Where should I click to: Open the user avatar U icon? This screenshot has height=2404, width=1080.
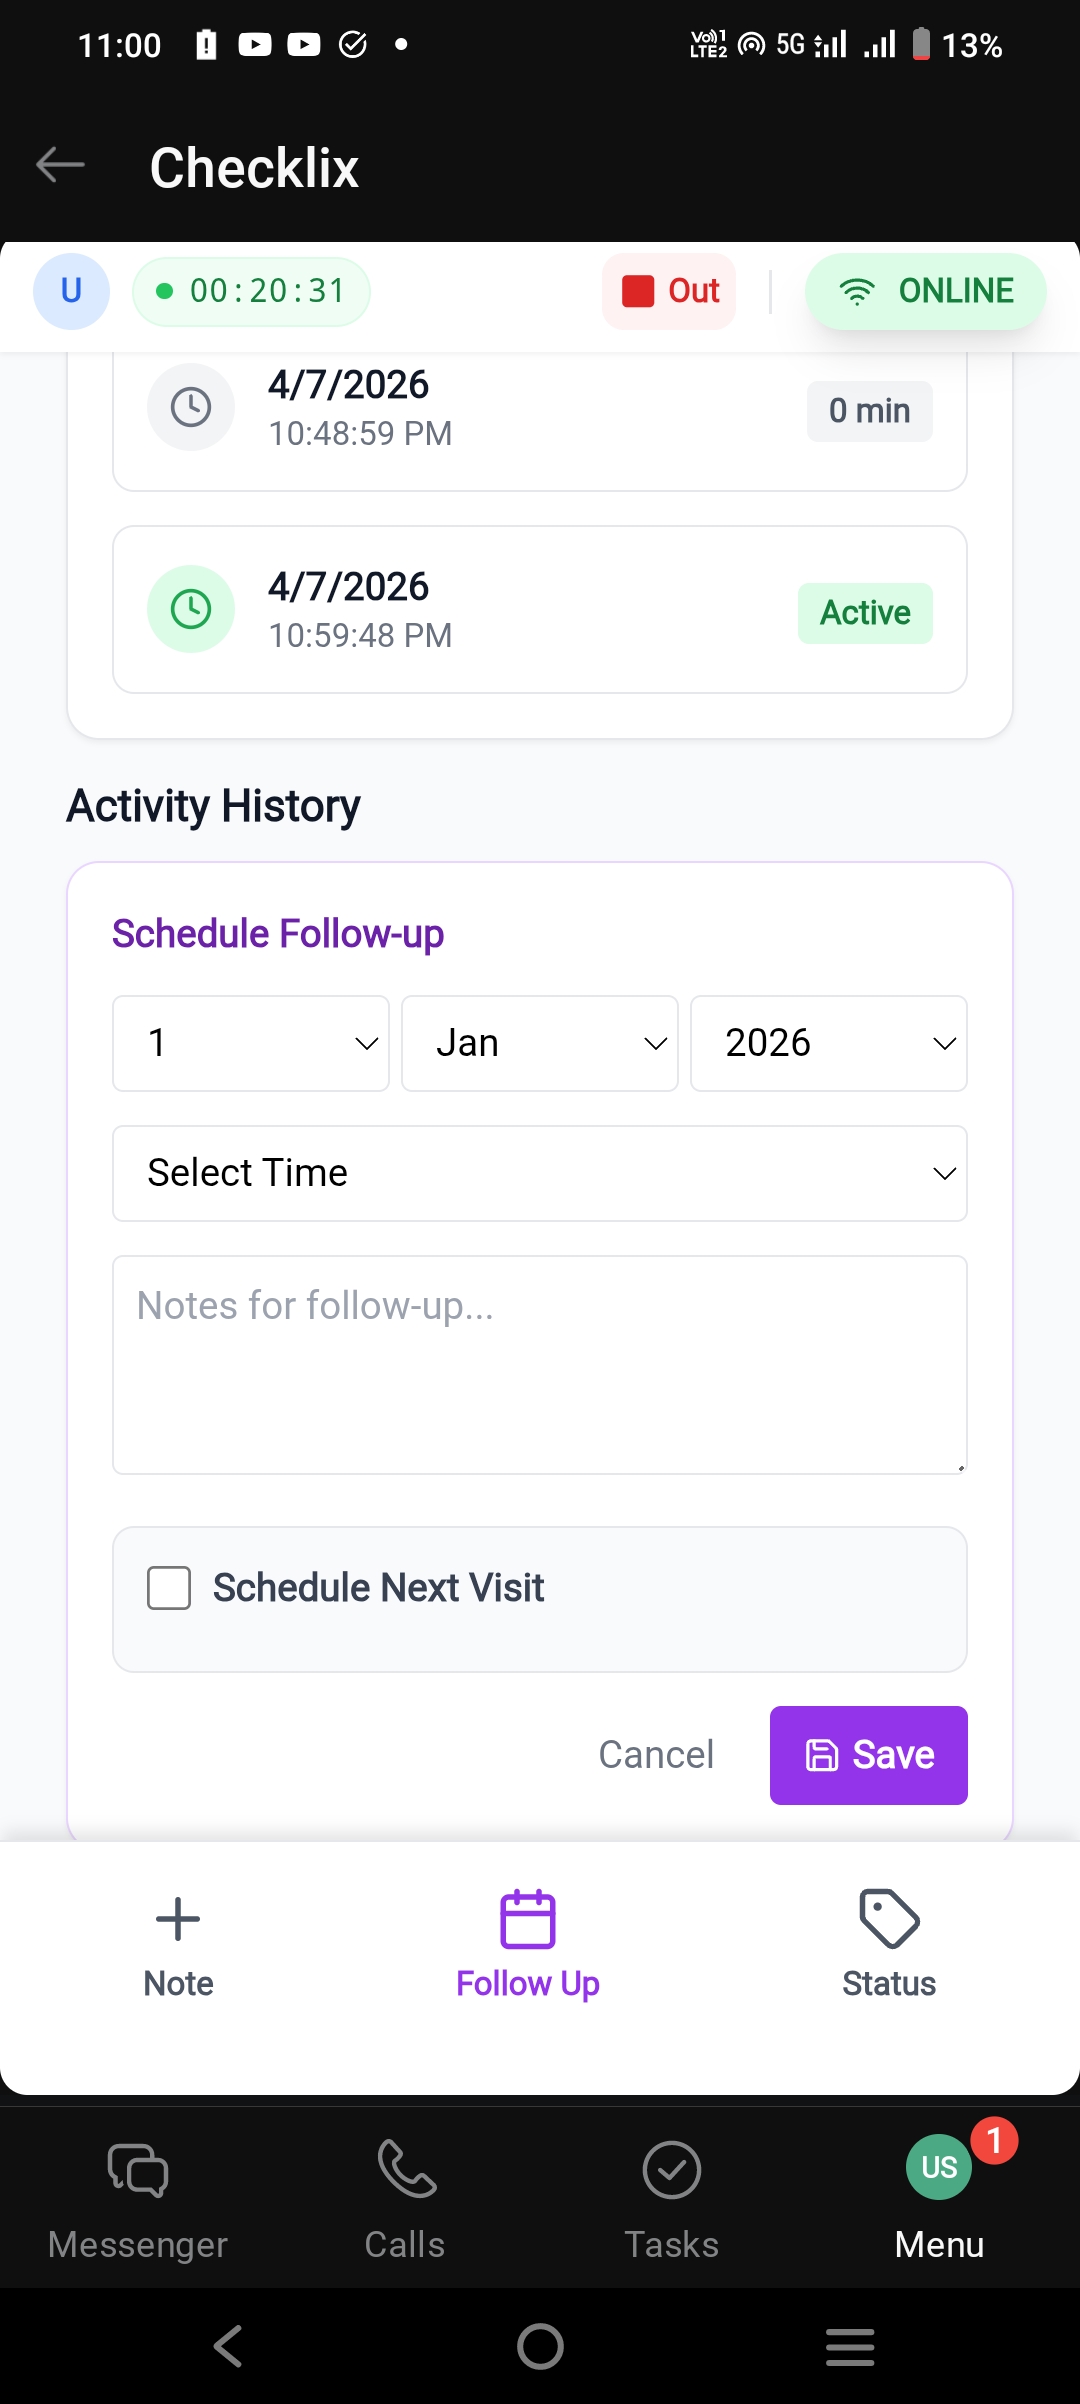tap(71, 291)
